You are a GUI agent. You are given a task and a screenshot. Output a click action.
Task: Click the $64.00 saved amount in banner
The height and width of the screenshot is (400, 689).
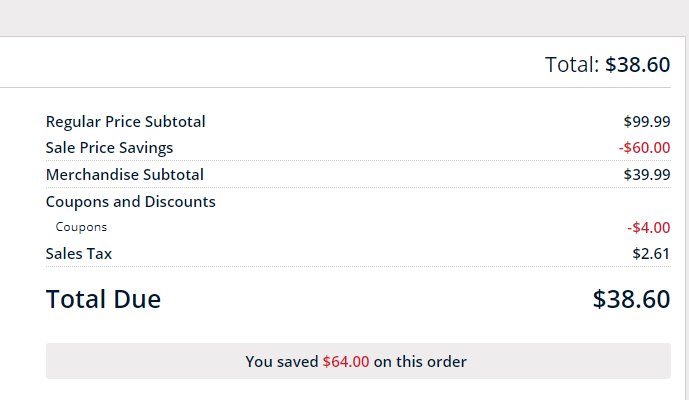346,362
